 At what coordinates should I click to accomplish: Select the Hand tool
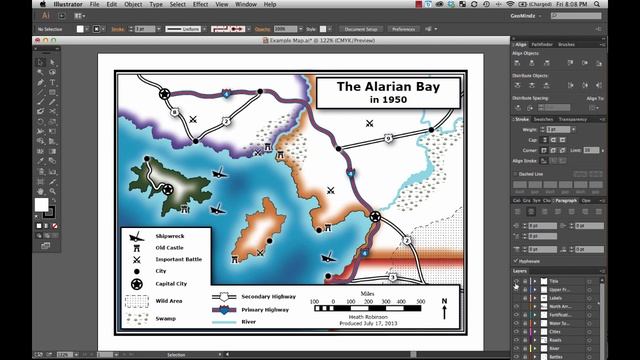point(40,191)
